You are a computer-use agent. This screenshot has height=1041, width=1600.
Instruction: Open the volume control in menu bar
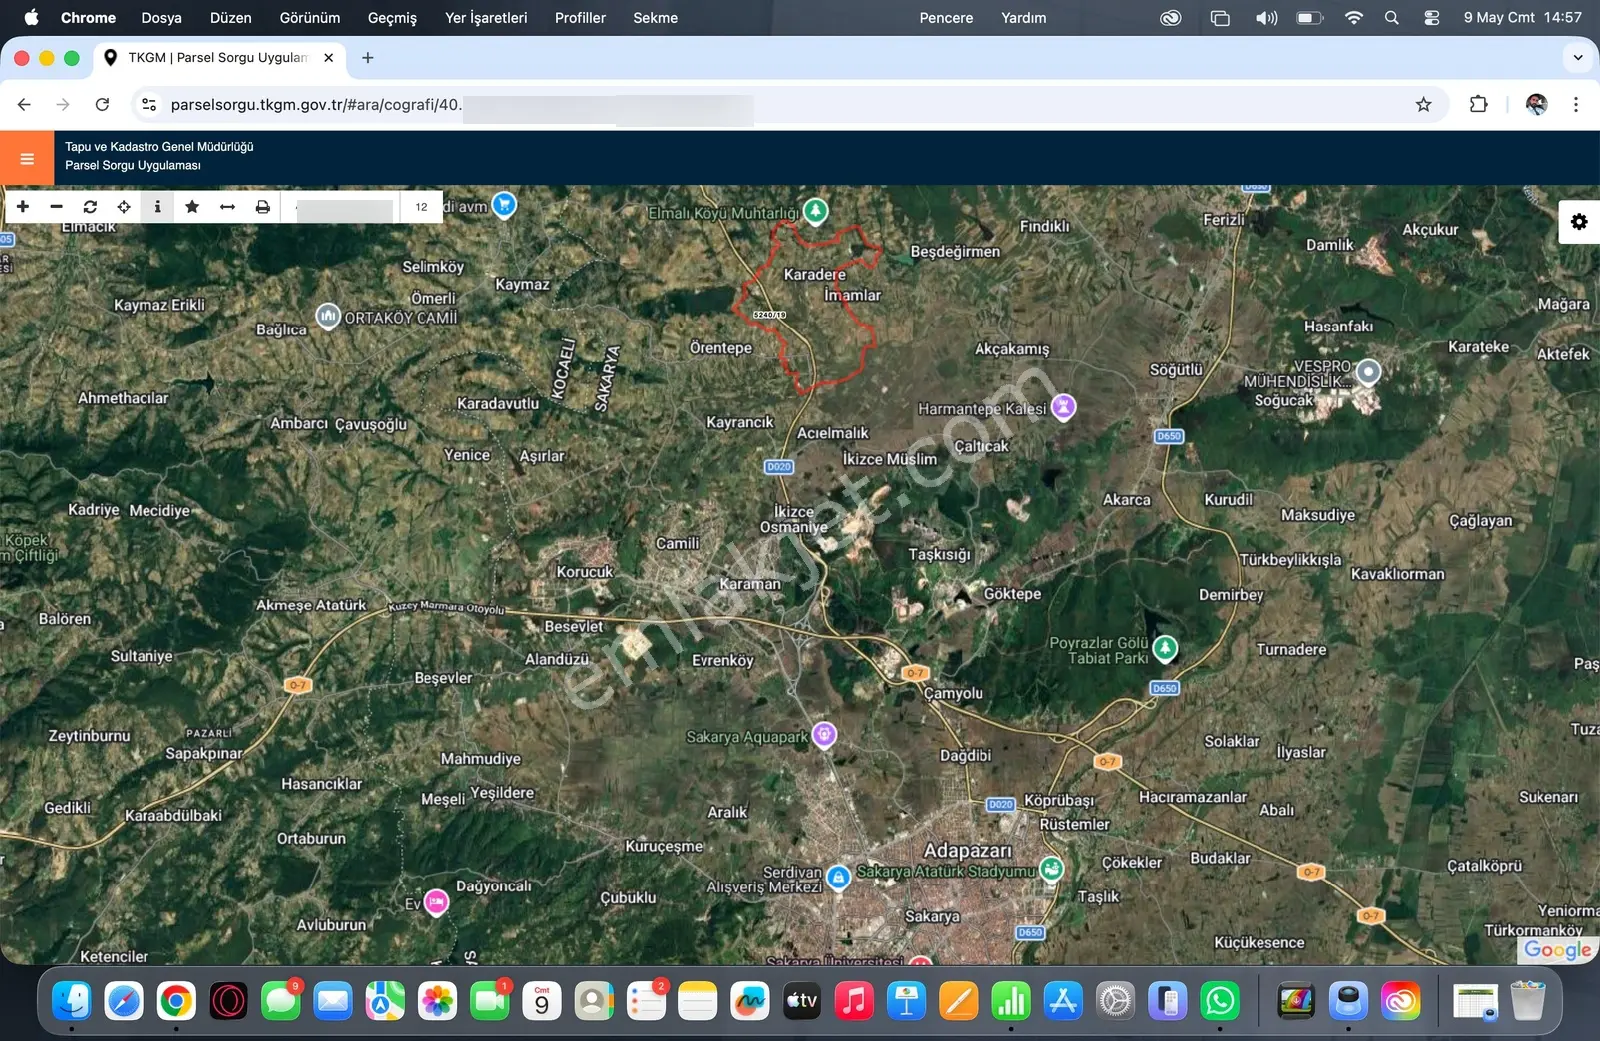1266,18
